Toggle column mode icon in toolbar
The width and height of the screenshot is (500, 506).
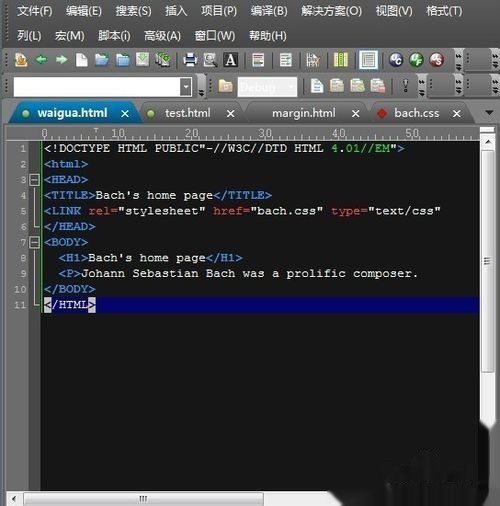coord(341,60)
